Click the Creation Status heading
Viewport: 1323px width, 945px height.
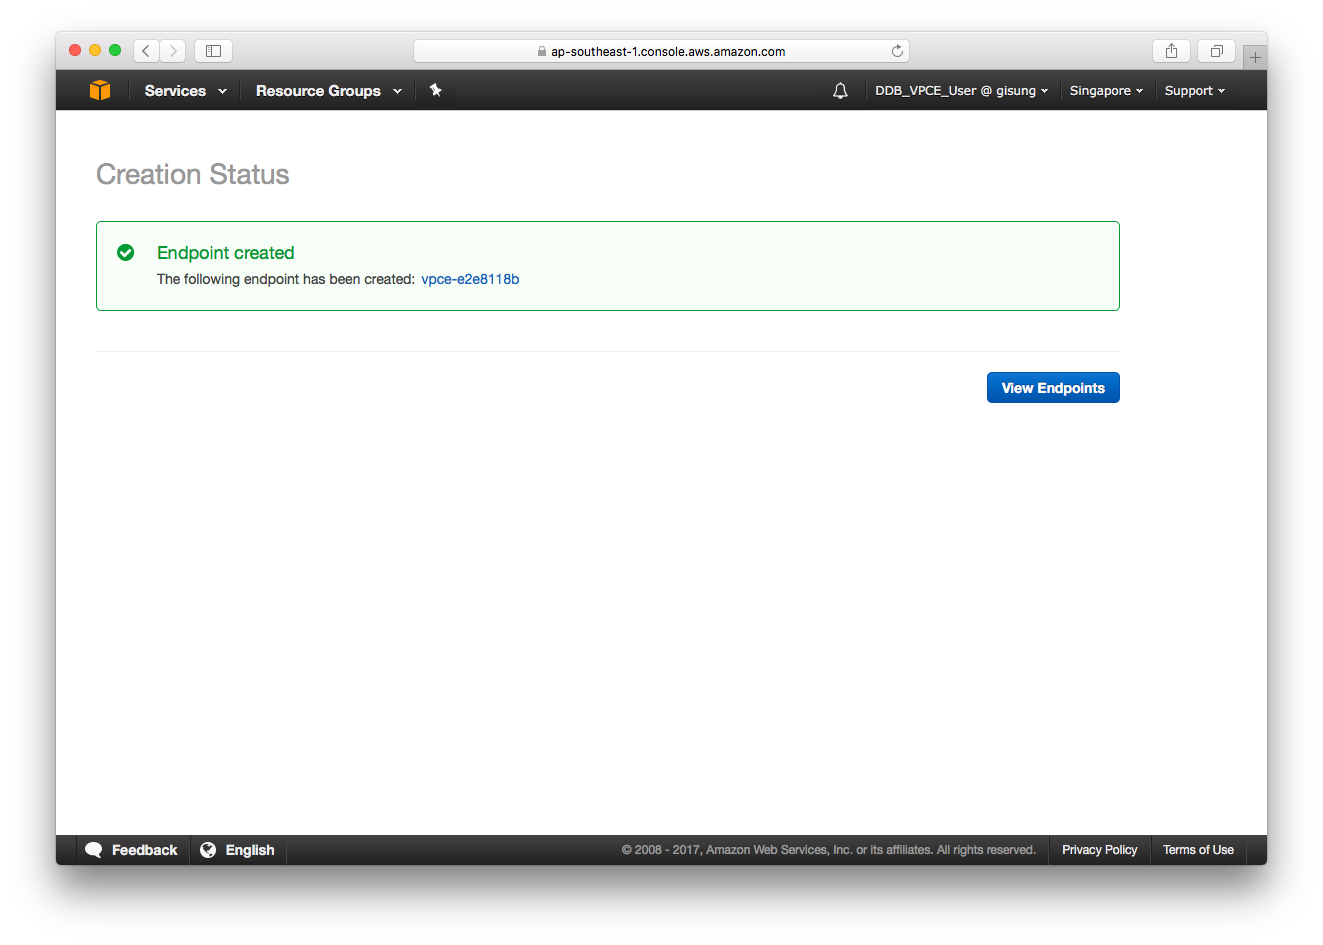[x=193, y=174]
